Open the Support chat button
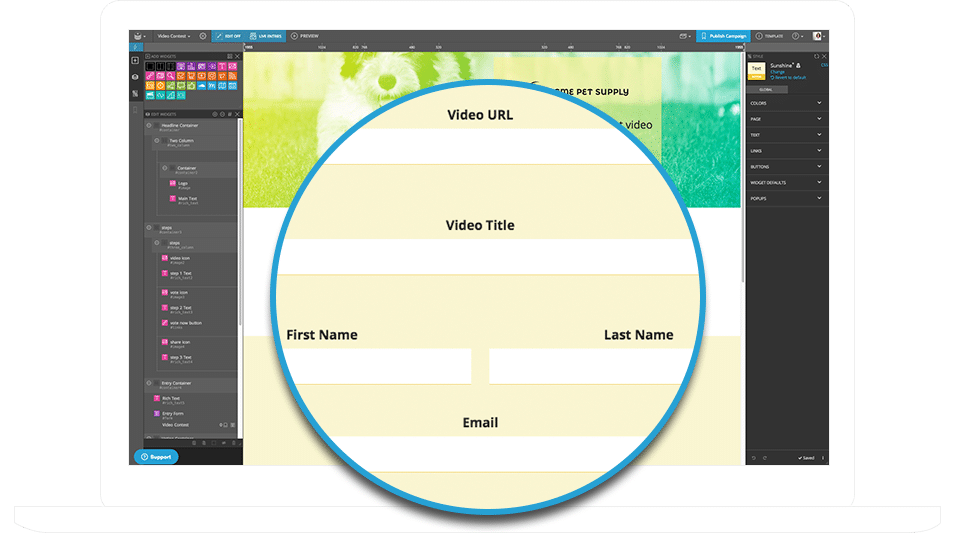The height and width of the screenshot is (534, 955). coord(155,457)
